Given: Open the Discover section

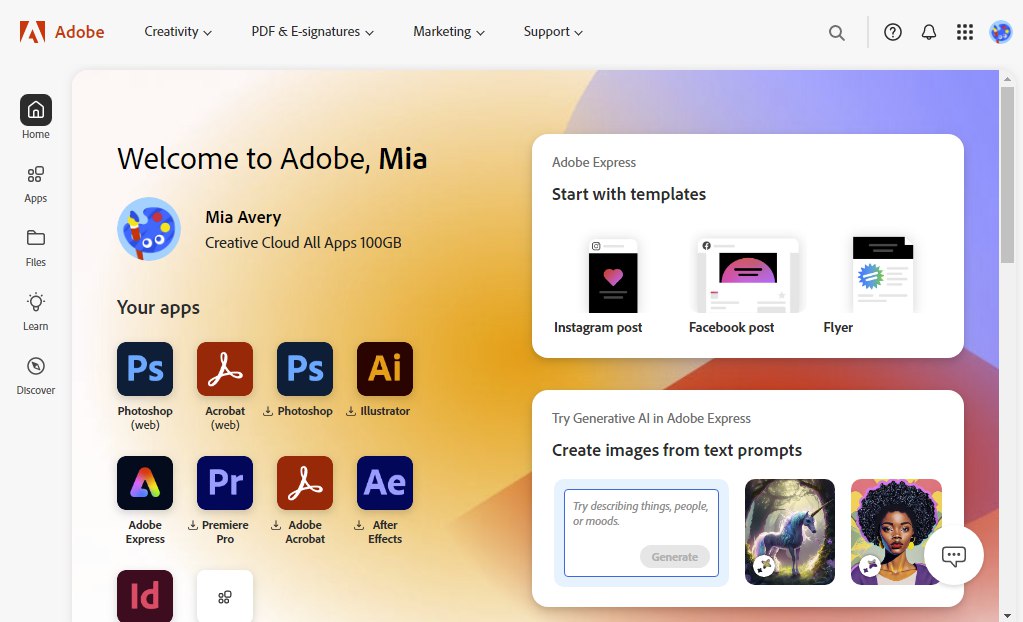Looking at the screenshot, I should point(35,374).
